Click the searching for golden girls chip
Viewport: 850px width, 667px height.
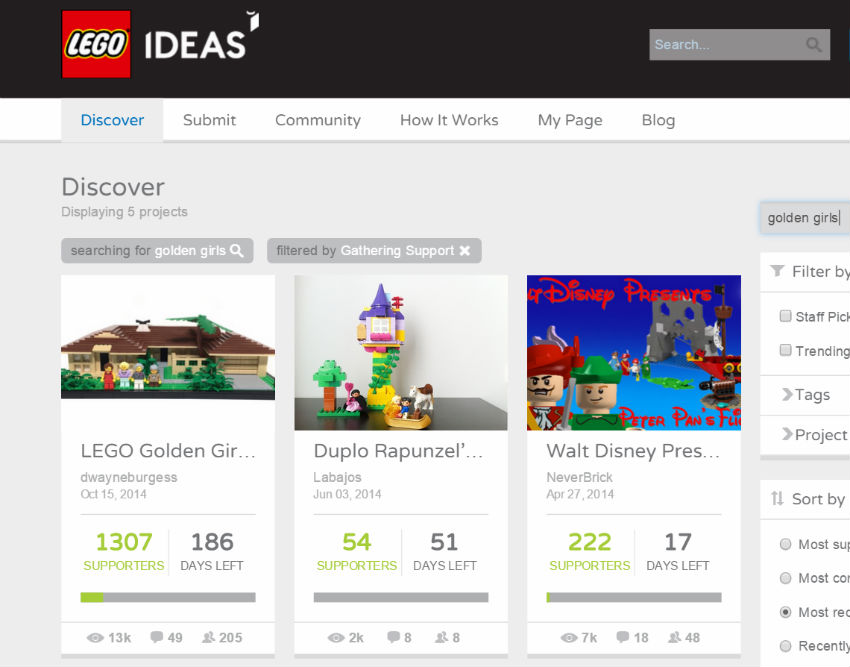157,251
